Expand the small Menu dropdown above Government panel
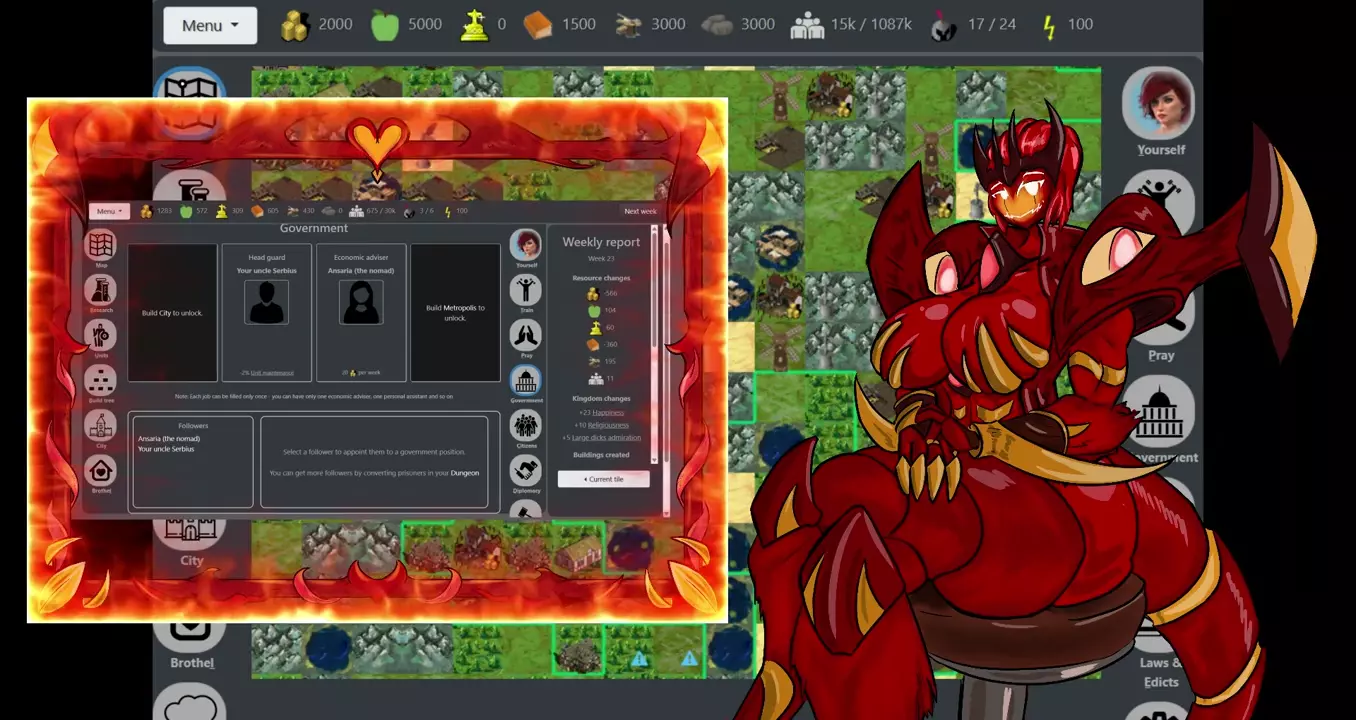 click(x=109, y=211)
